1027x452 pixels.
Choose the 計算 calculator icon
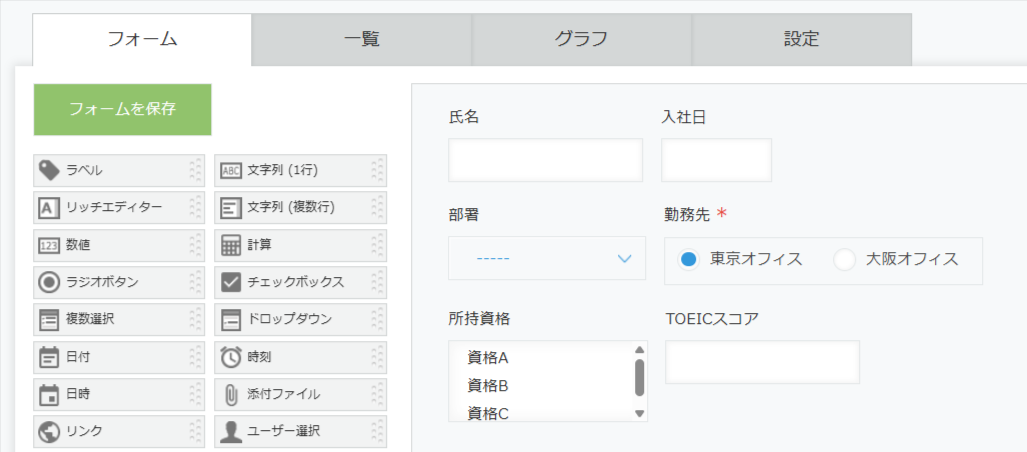[x=231, y=246]
